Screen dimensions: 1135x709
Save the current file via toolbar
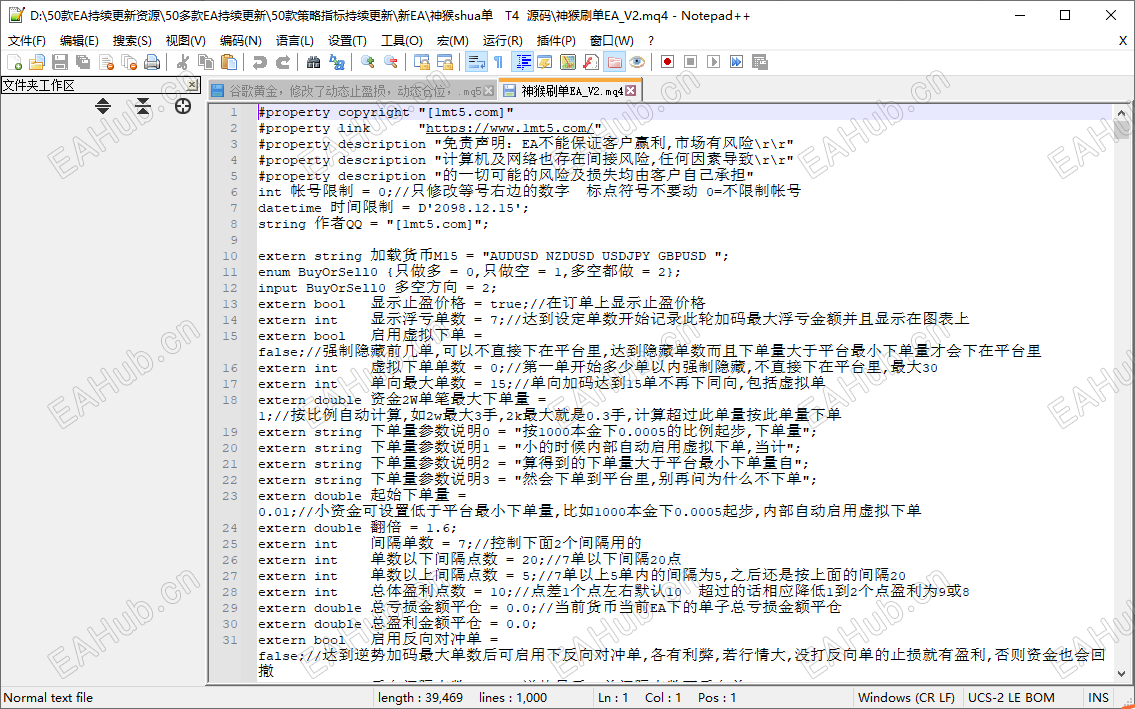coord(60,62)
